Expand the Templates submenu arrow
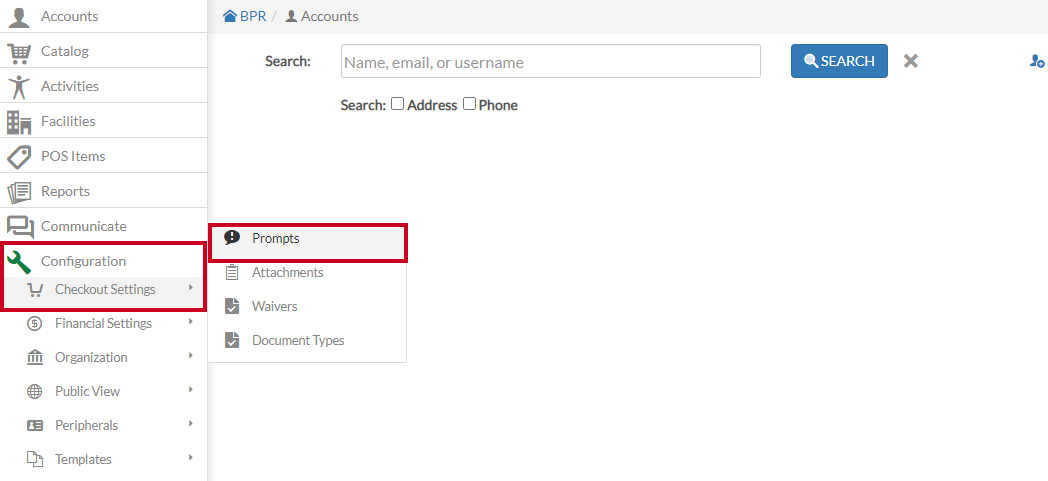The height and width of the screenshot is (481, 1048). [191, 458]
